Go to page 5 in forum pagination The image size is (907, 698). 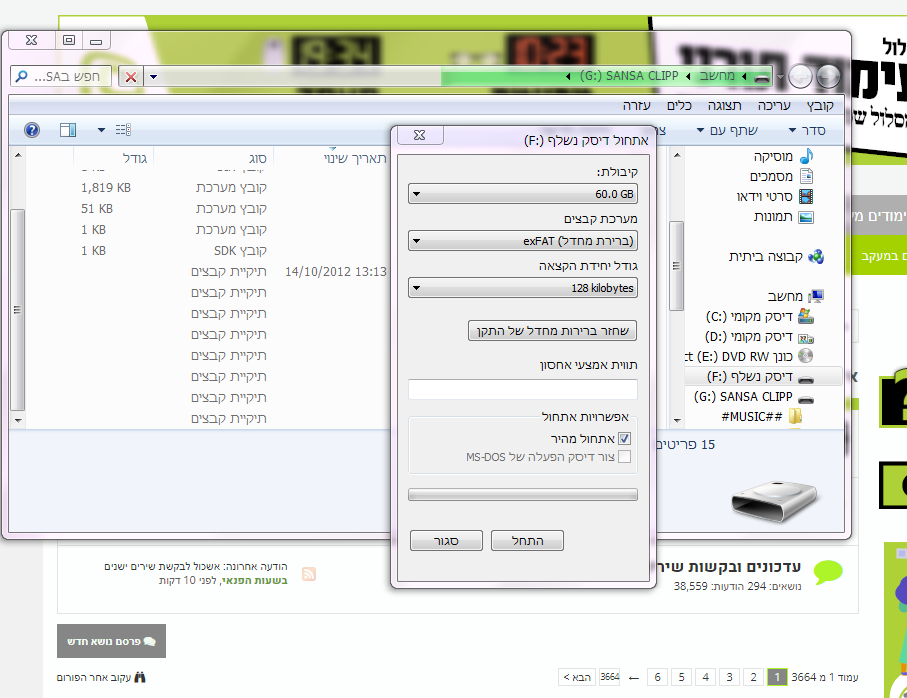(681, 677)
